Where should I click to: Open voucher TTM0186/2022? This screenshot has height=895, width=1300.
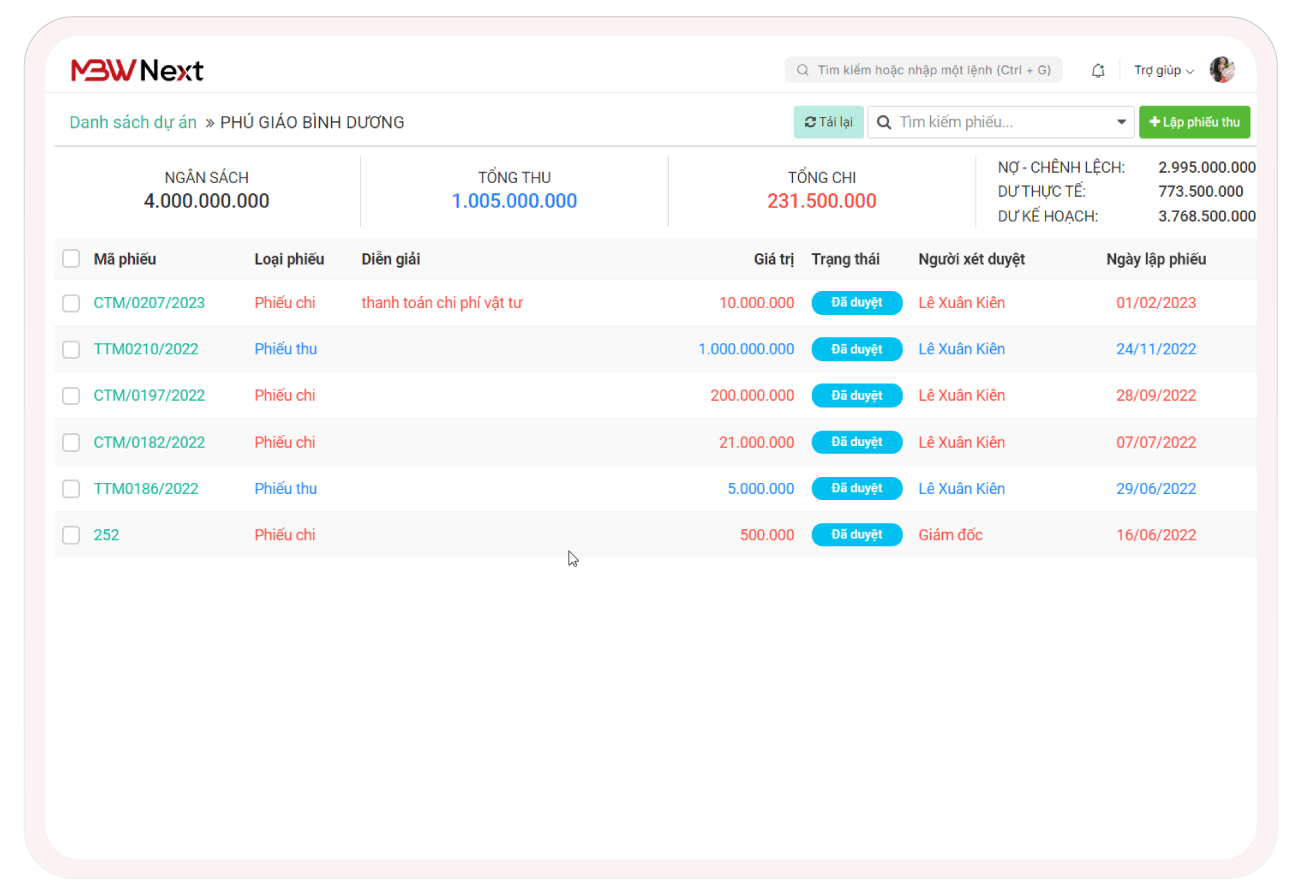coord(146,488)
